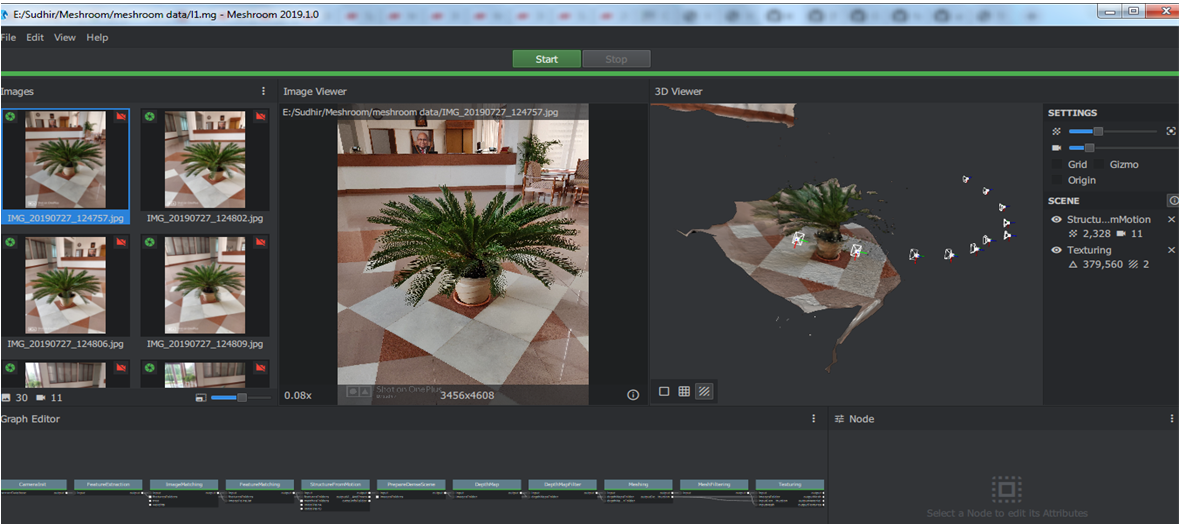Select thumbnail IMG_20190727_124757.jpg
This screenshot has width=1180, height=525.
tap(65, 166)
